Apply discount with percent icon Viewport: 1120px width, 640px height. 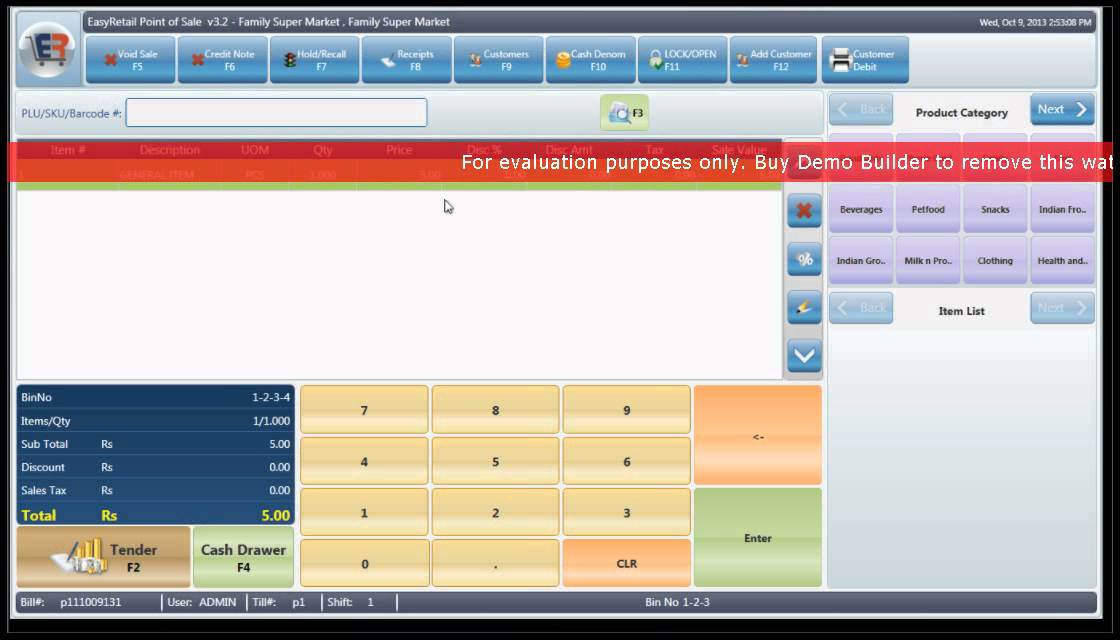tap(804, 259)
